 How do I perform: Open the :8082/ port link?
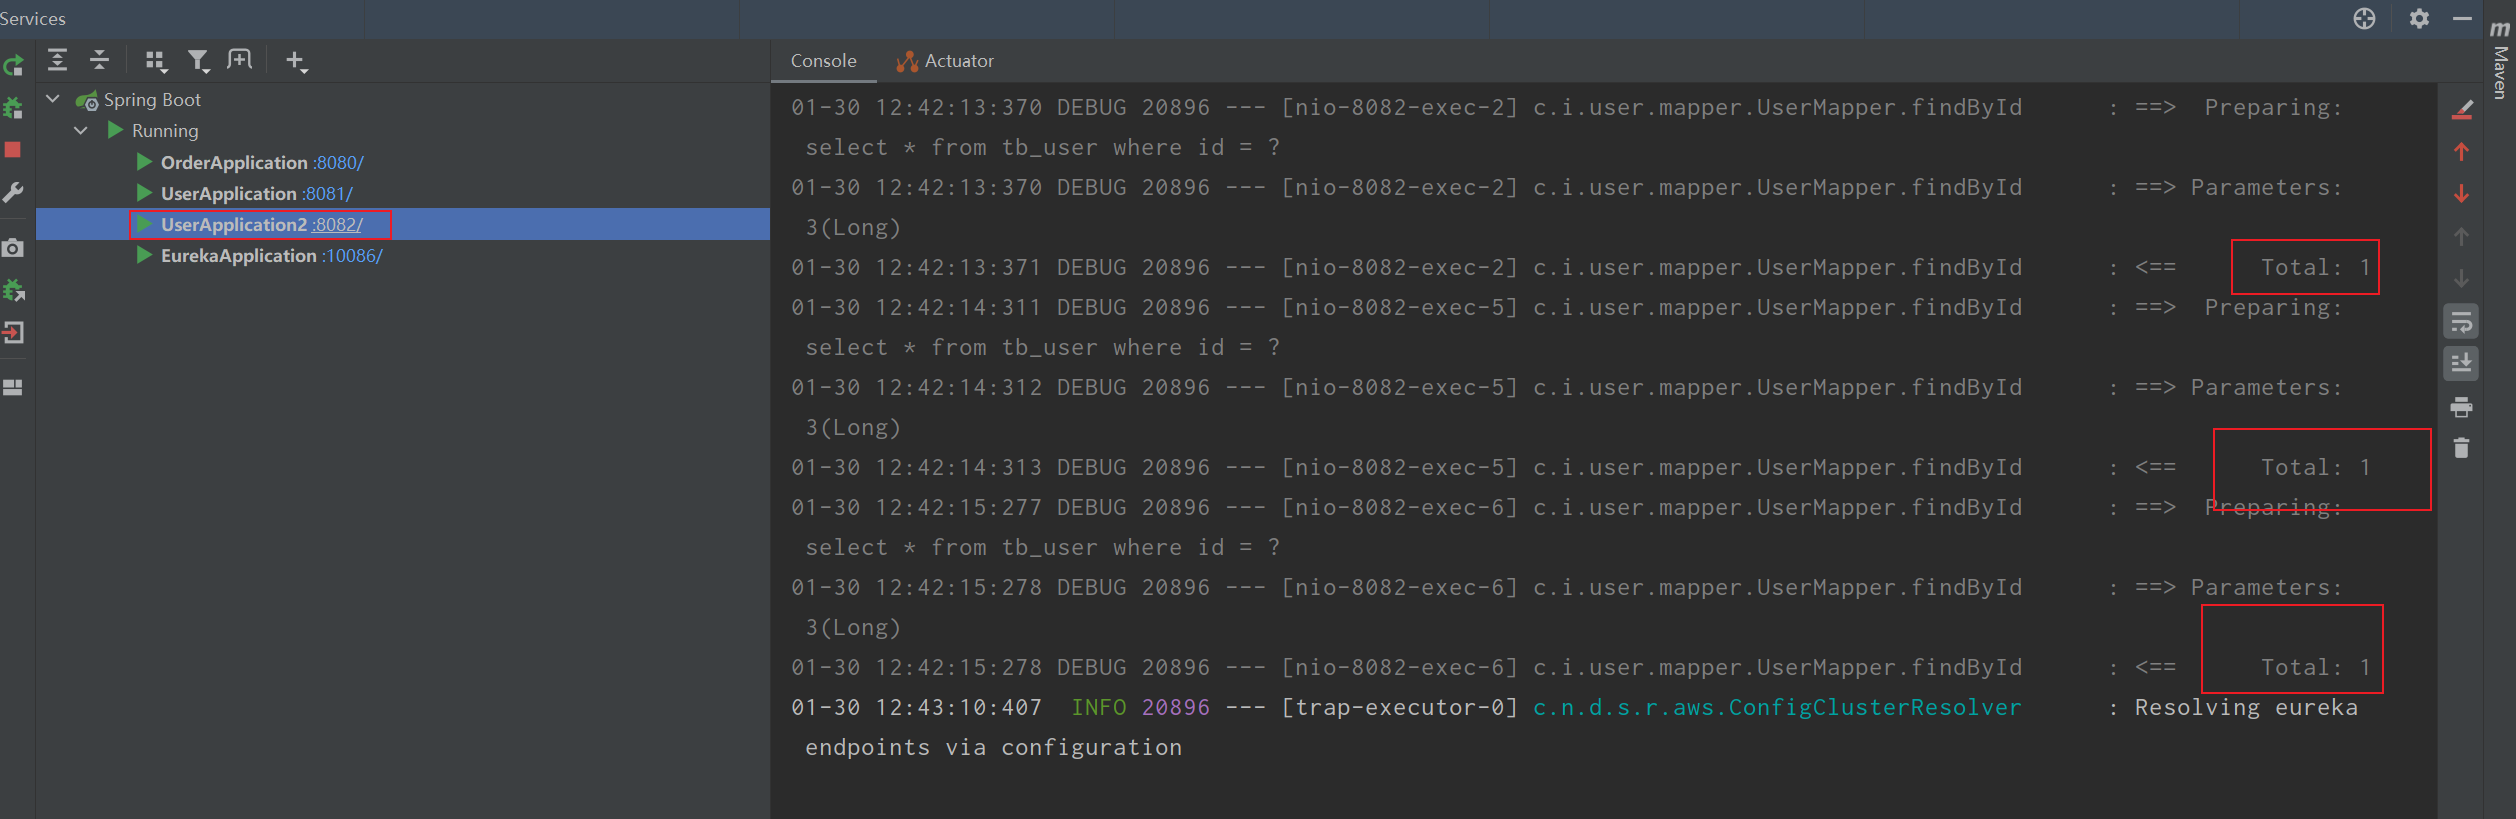(338, 224)
